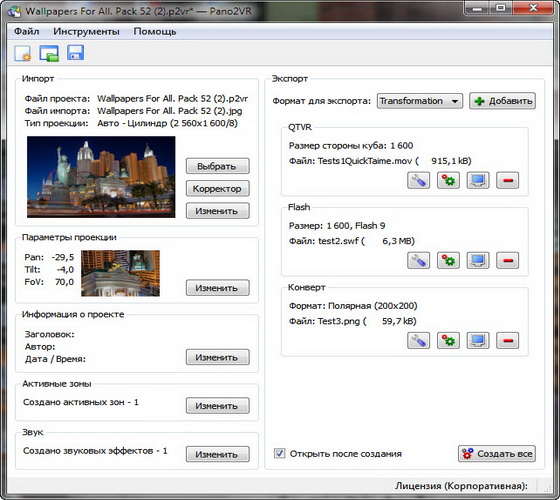Remove the Конверт output entry
The width and height of the screenshot is (560, 500).
pos(508,340)
